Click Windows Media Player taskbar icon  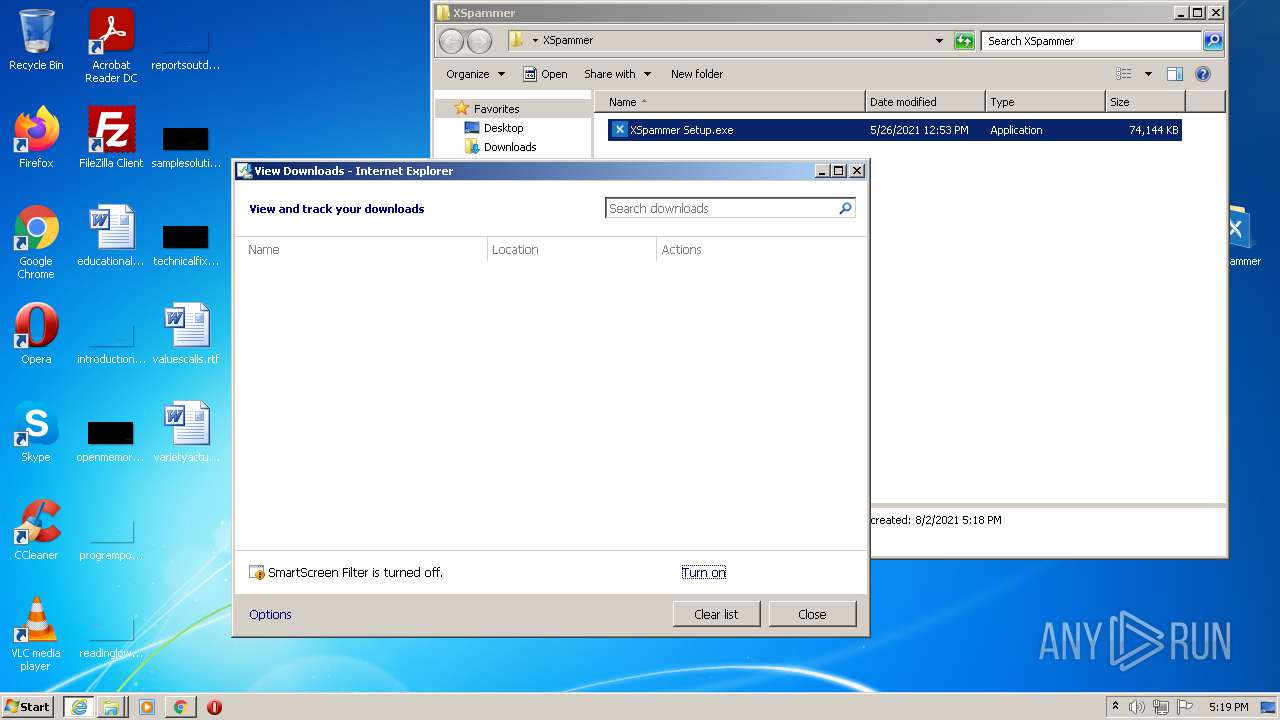(146, 707)
